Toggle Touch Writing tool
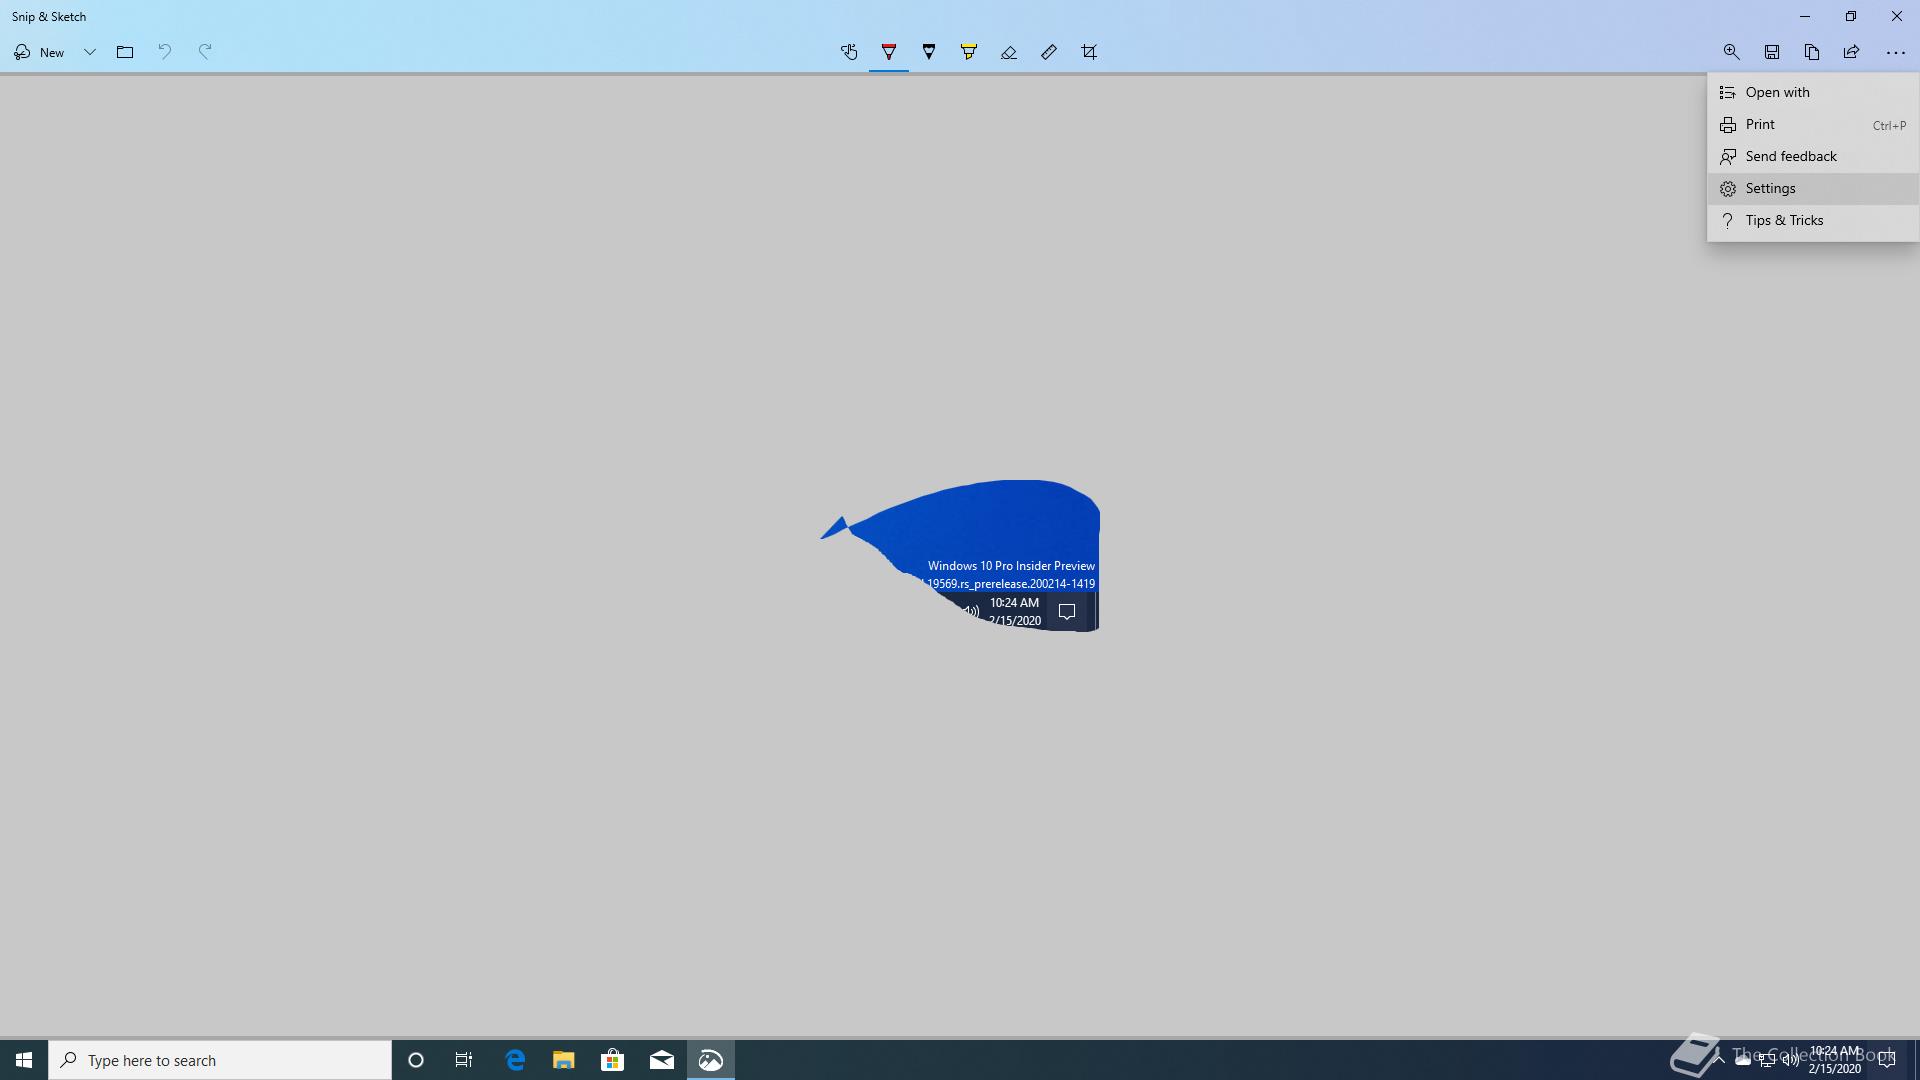 849,52
